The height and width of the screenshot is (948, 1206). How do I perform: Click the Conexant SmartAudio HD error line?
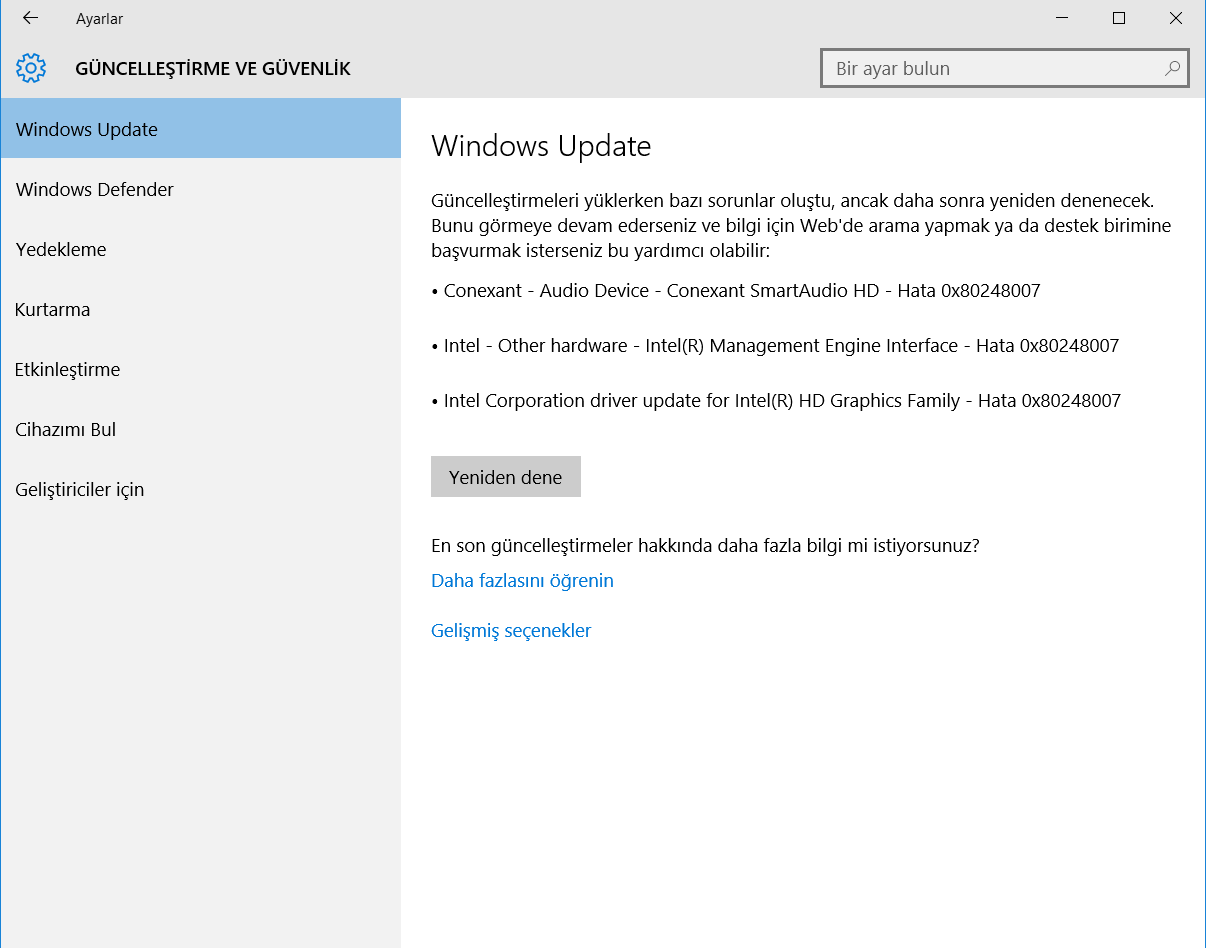(x=736, y=291)
